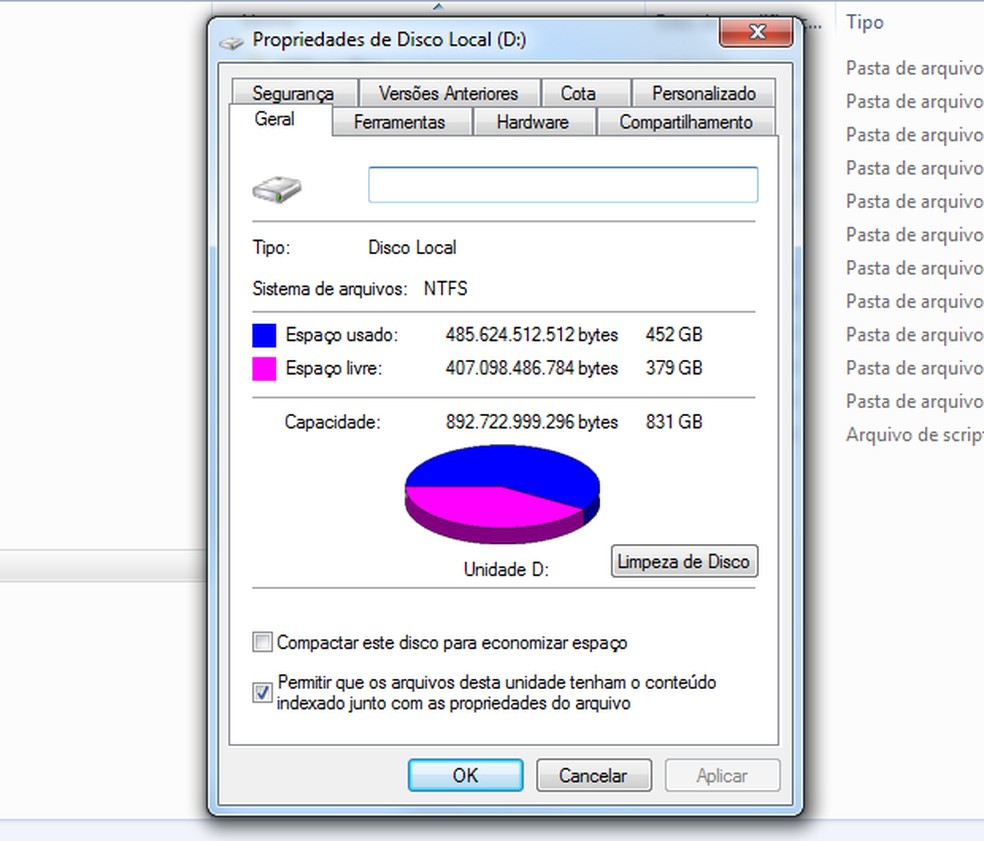The width and height of the screenshot is (984, 841).
Task: Click 892.722.999.296 bytes capacity value
Action: [532, 422]
